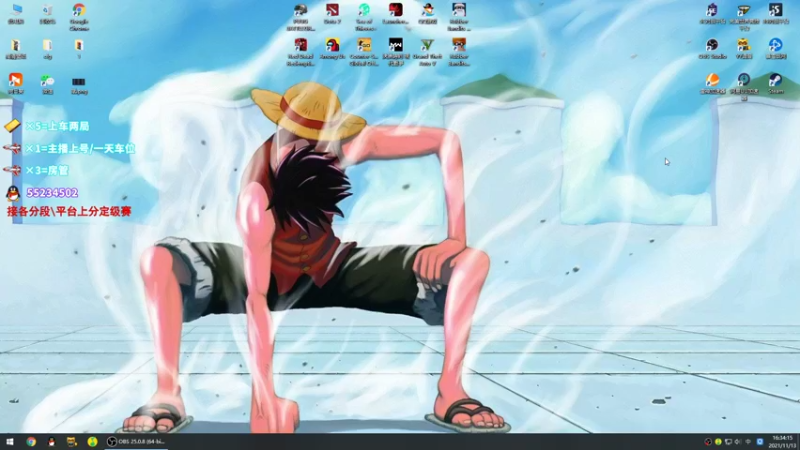
Task: Open the yellow round taskbar icon
Action: 92,442
